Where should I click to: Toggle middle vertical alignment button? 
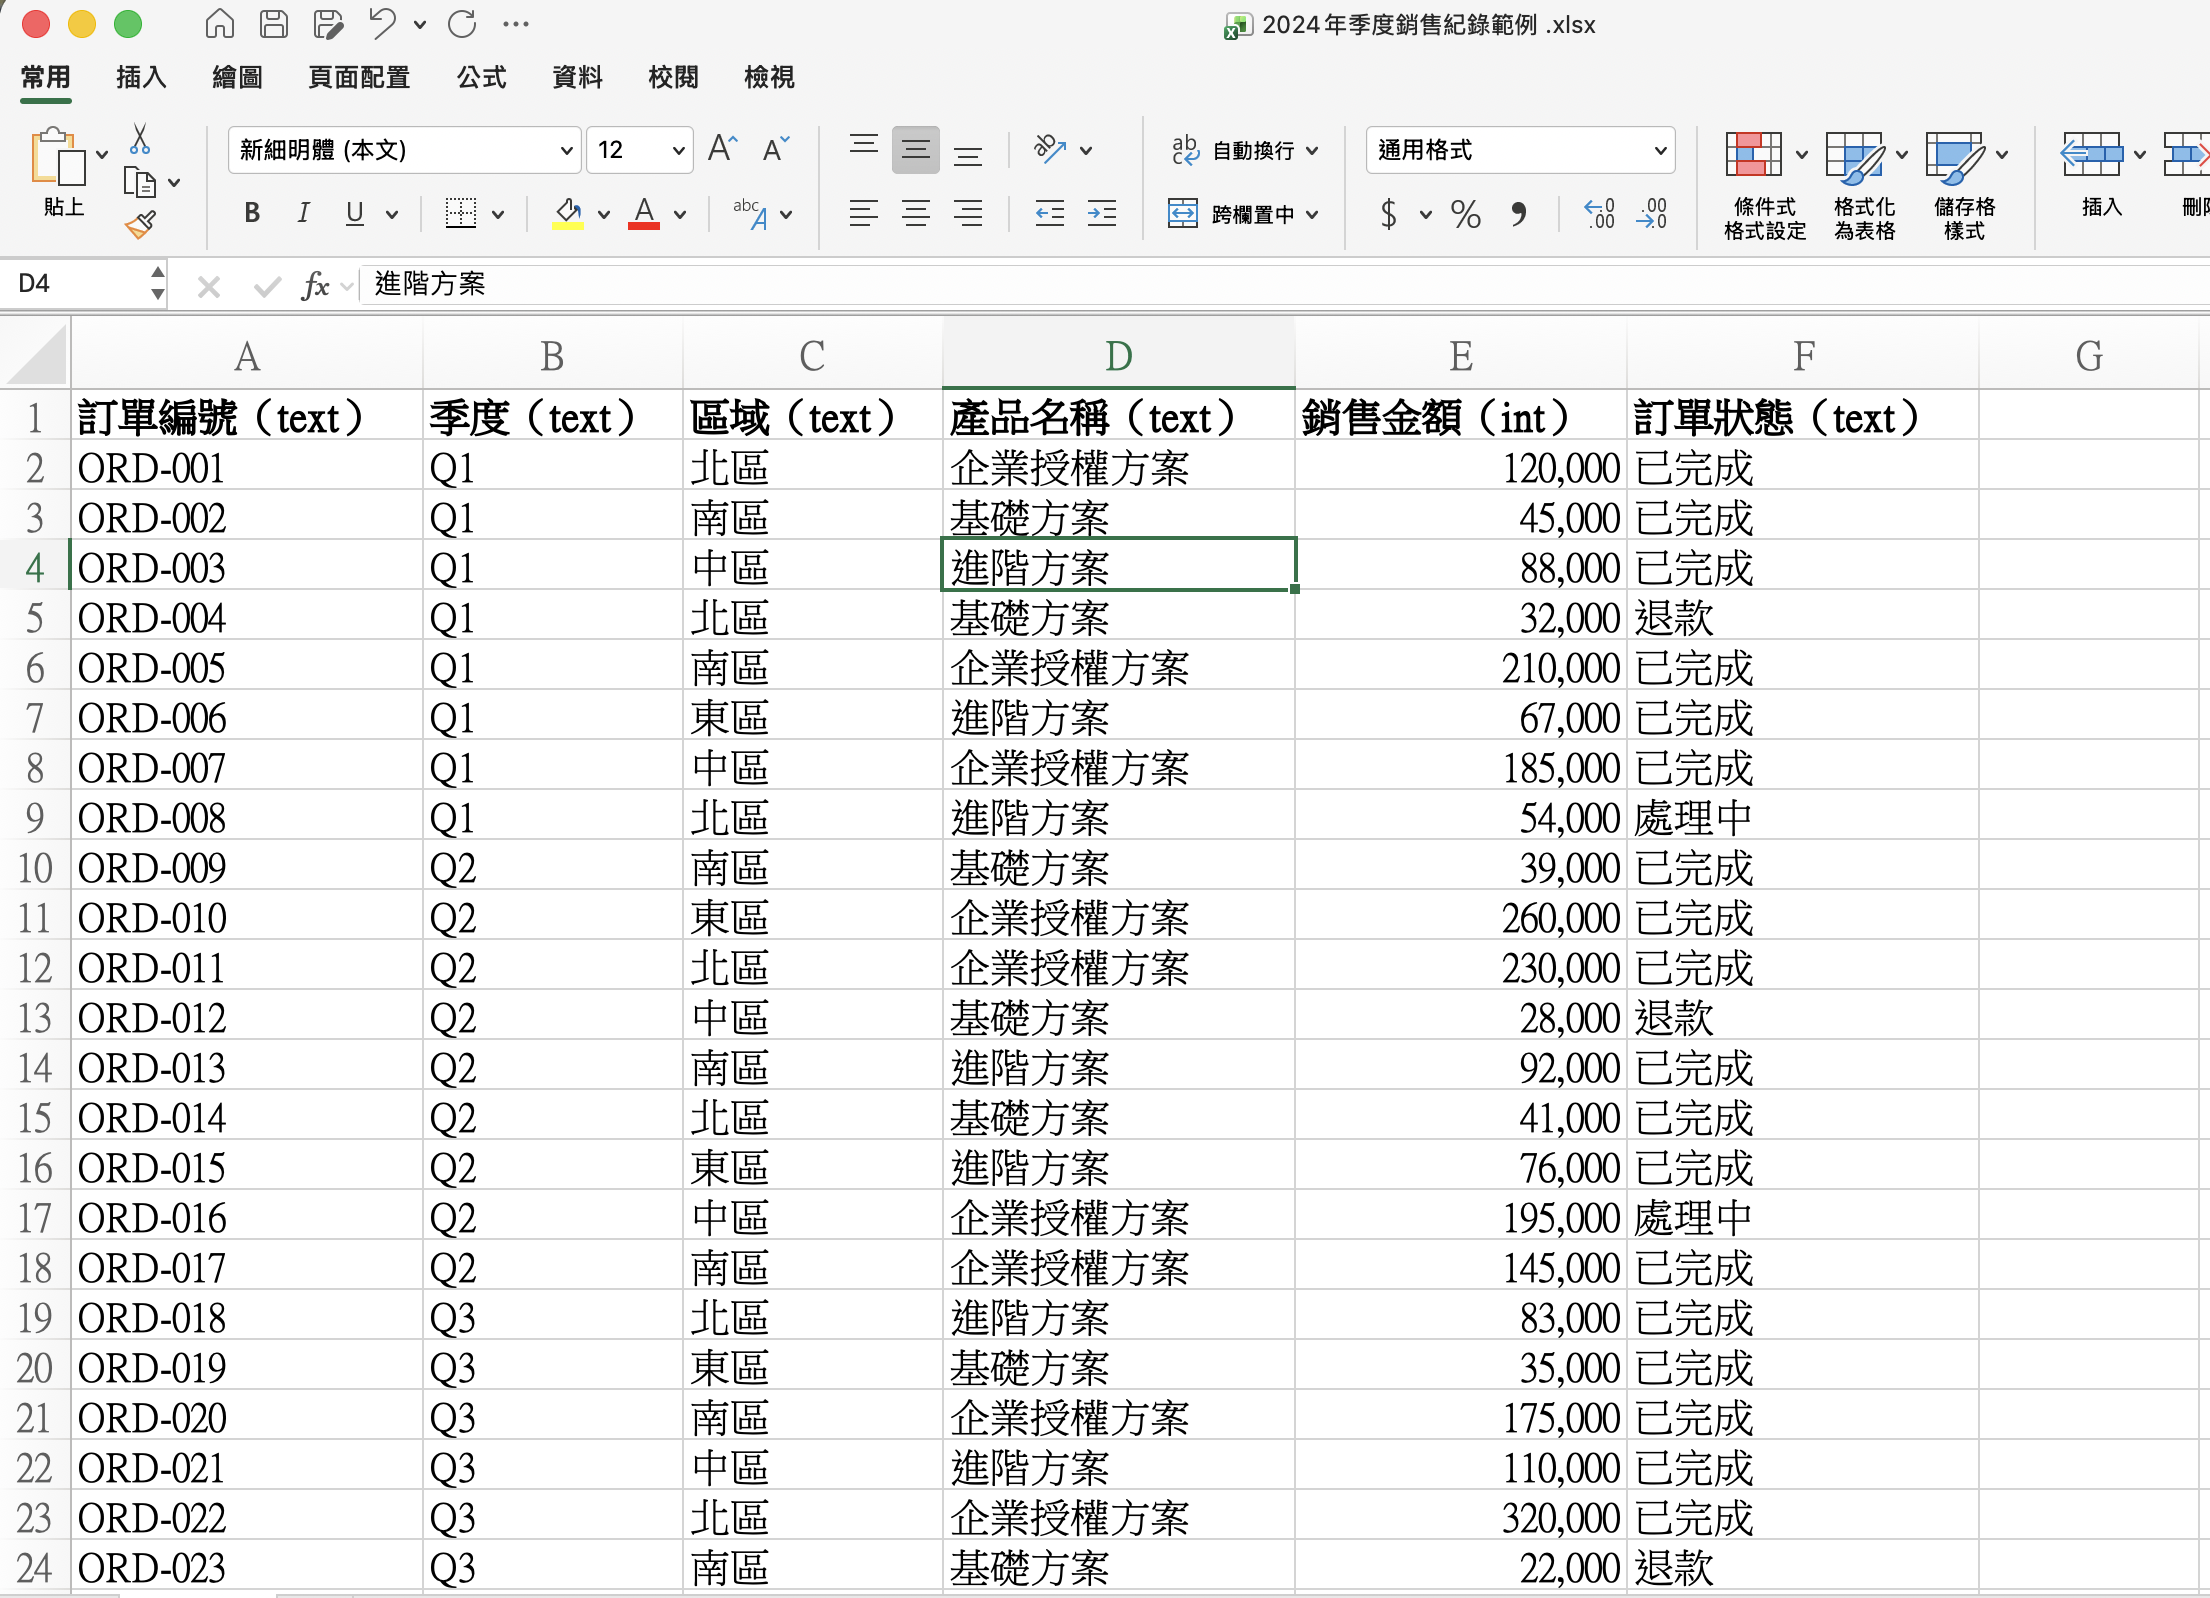pyautogui.click(x=915, y=150)
